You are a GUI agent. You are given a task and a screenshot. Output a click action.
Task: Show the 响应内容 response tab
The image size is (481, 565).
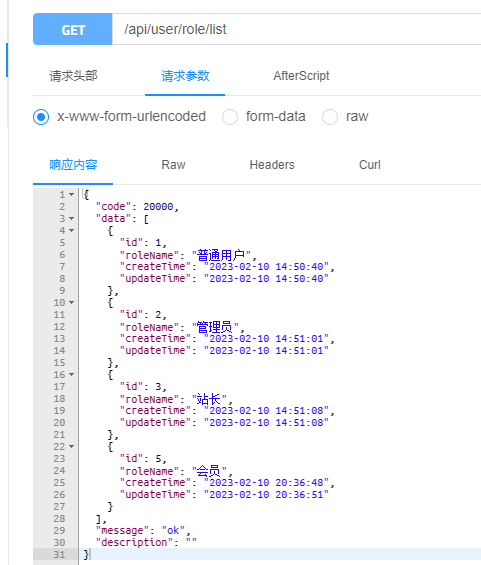74,165
